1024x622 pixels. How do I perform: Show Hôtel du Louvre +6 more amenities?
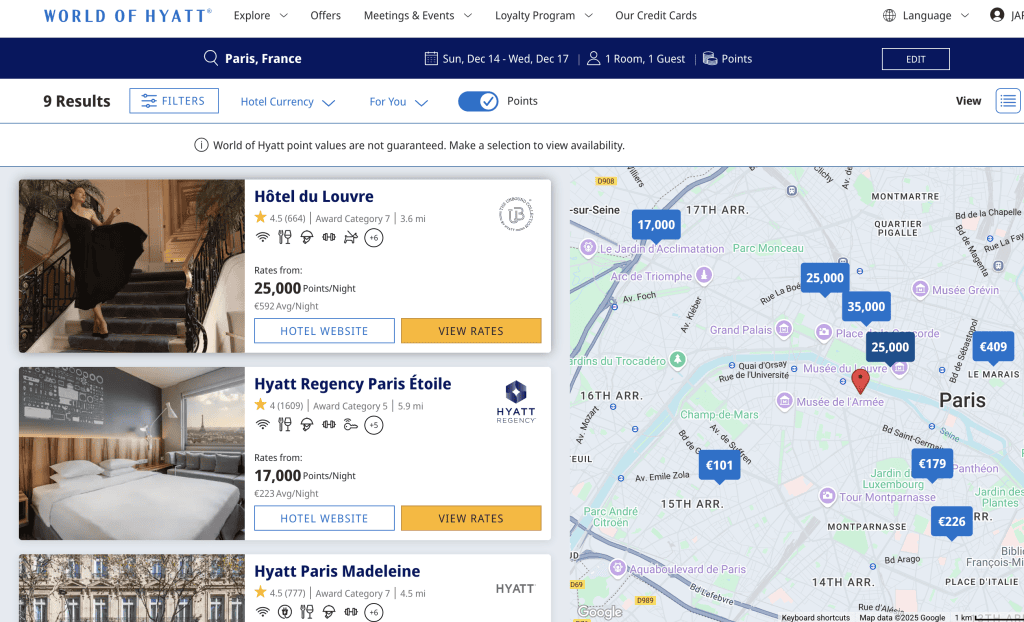374,238
